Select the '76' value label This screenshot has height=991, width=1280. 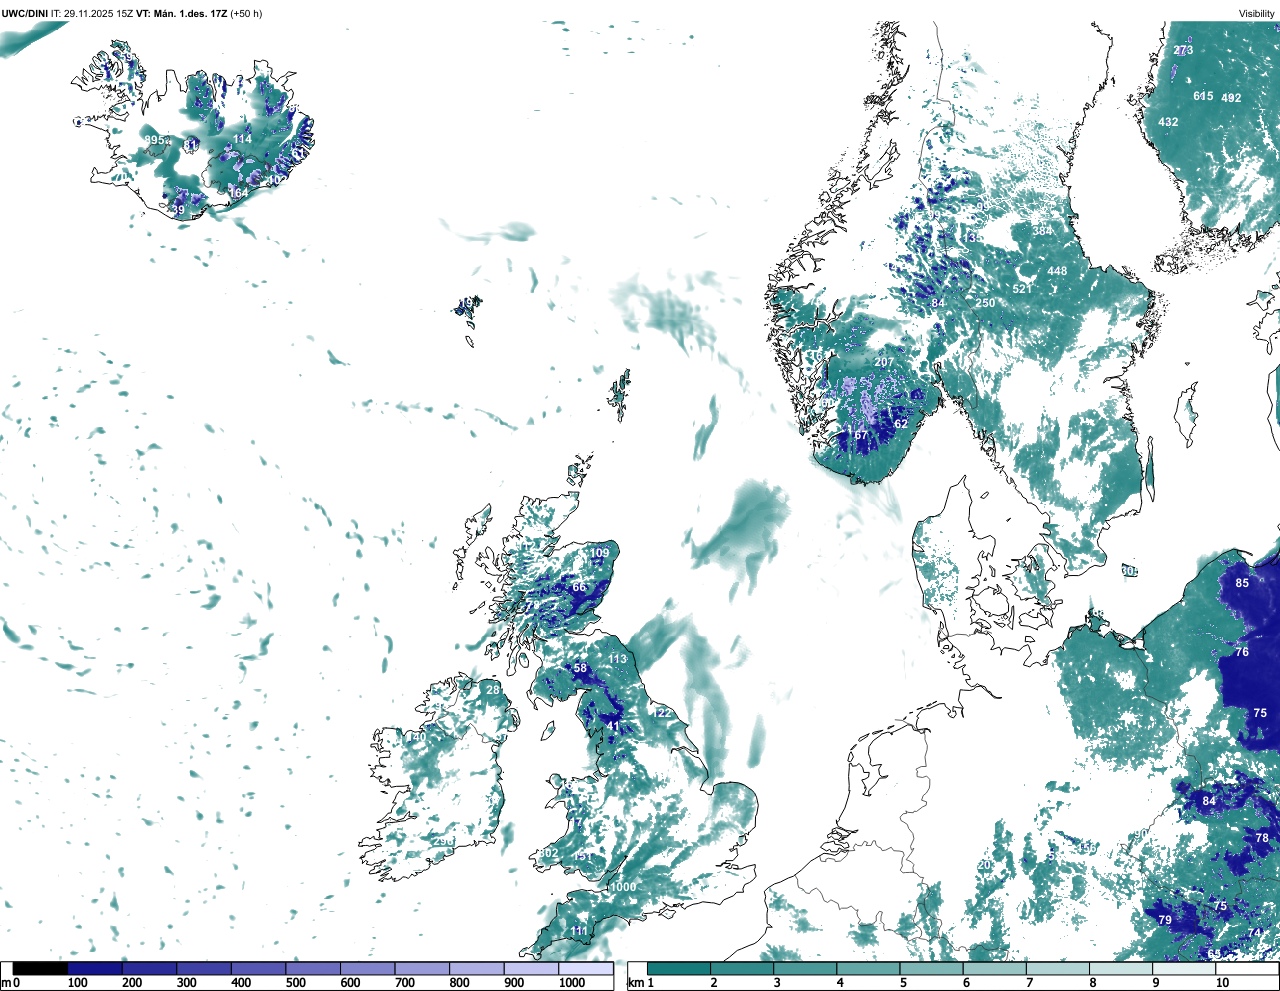coord(1242,652)
